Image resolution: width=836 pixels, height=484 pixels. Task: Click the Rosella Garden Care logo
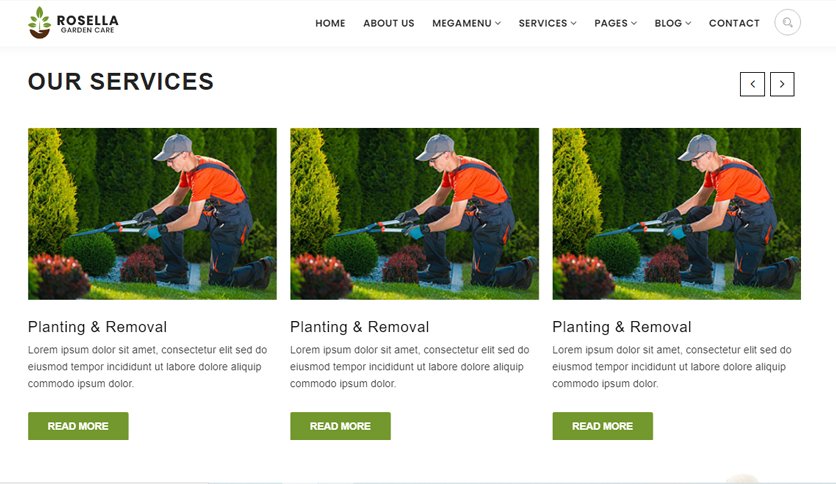tap(73, 22)
